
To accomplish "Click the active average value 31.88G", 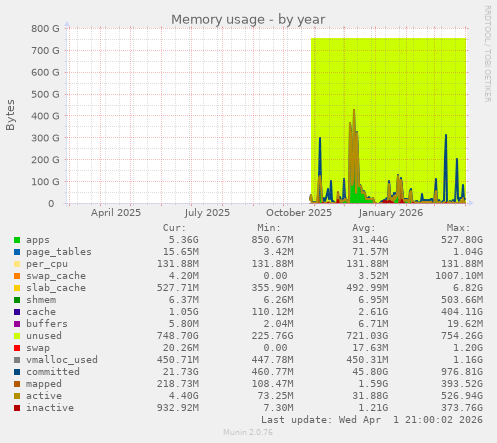I will click(x=370, y=396).
